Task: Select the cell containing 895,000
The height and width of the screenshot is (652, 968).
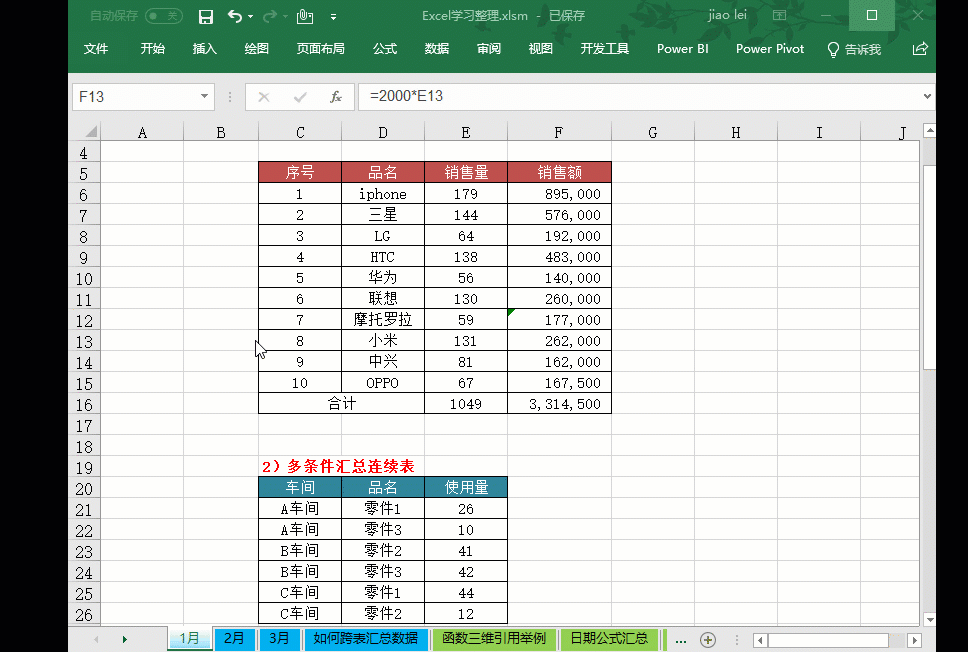Action: 558,193
